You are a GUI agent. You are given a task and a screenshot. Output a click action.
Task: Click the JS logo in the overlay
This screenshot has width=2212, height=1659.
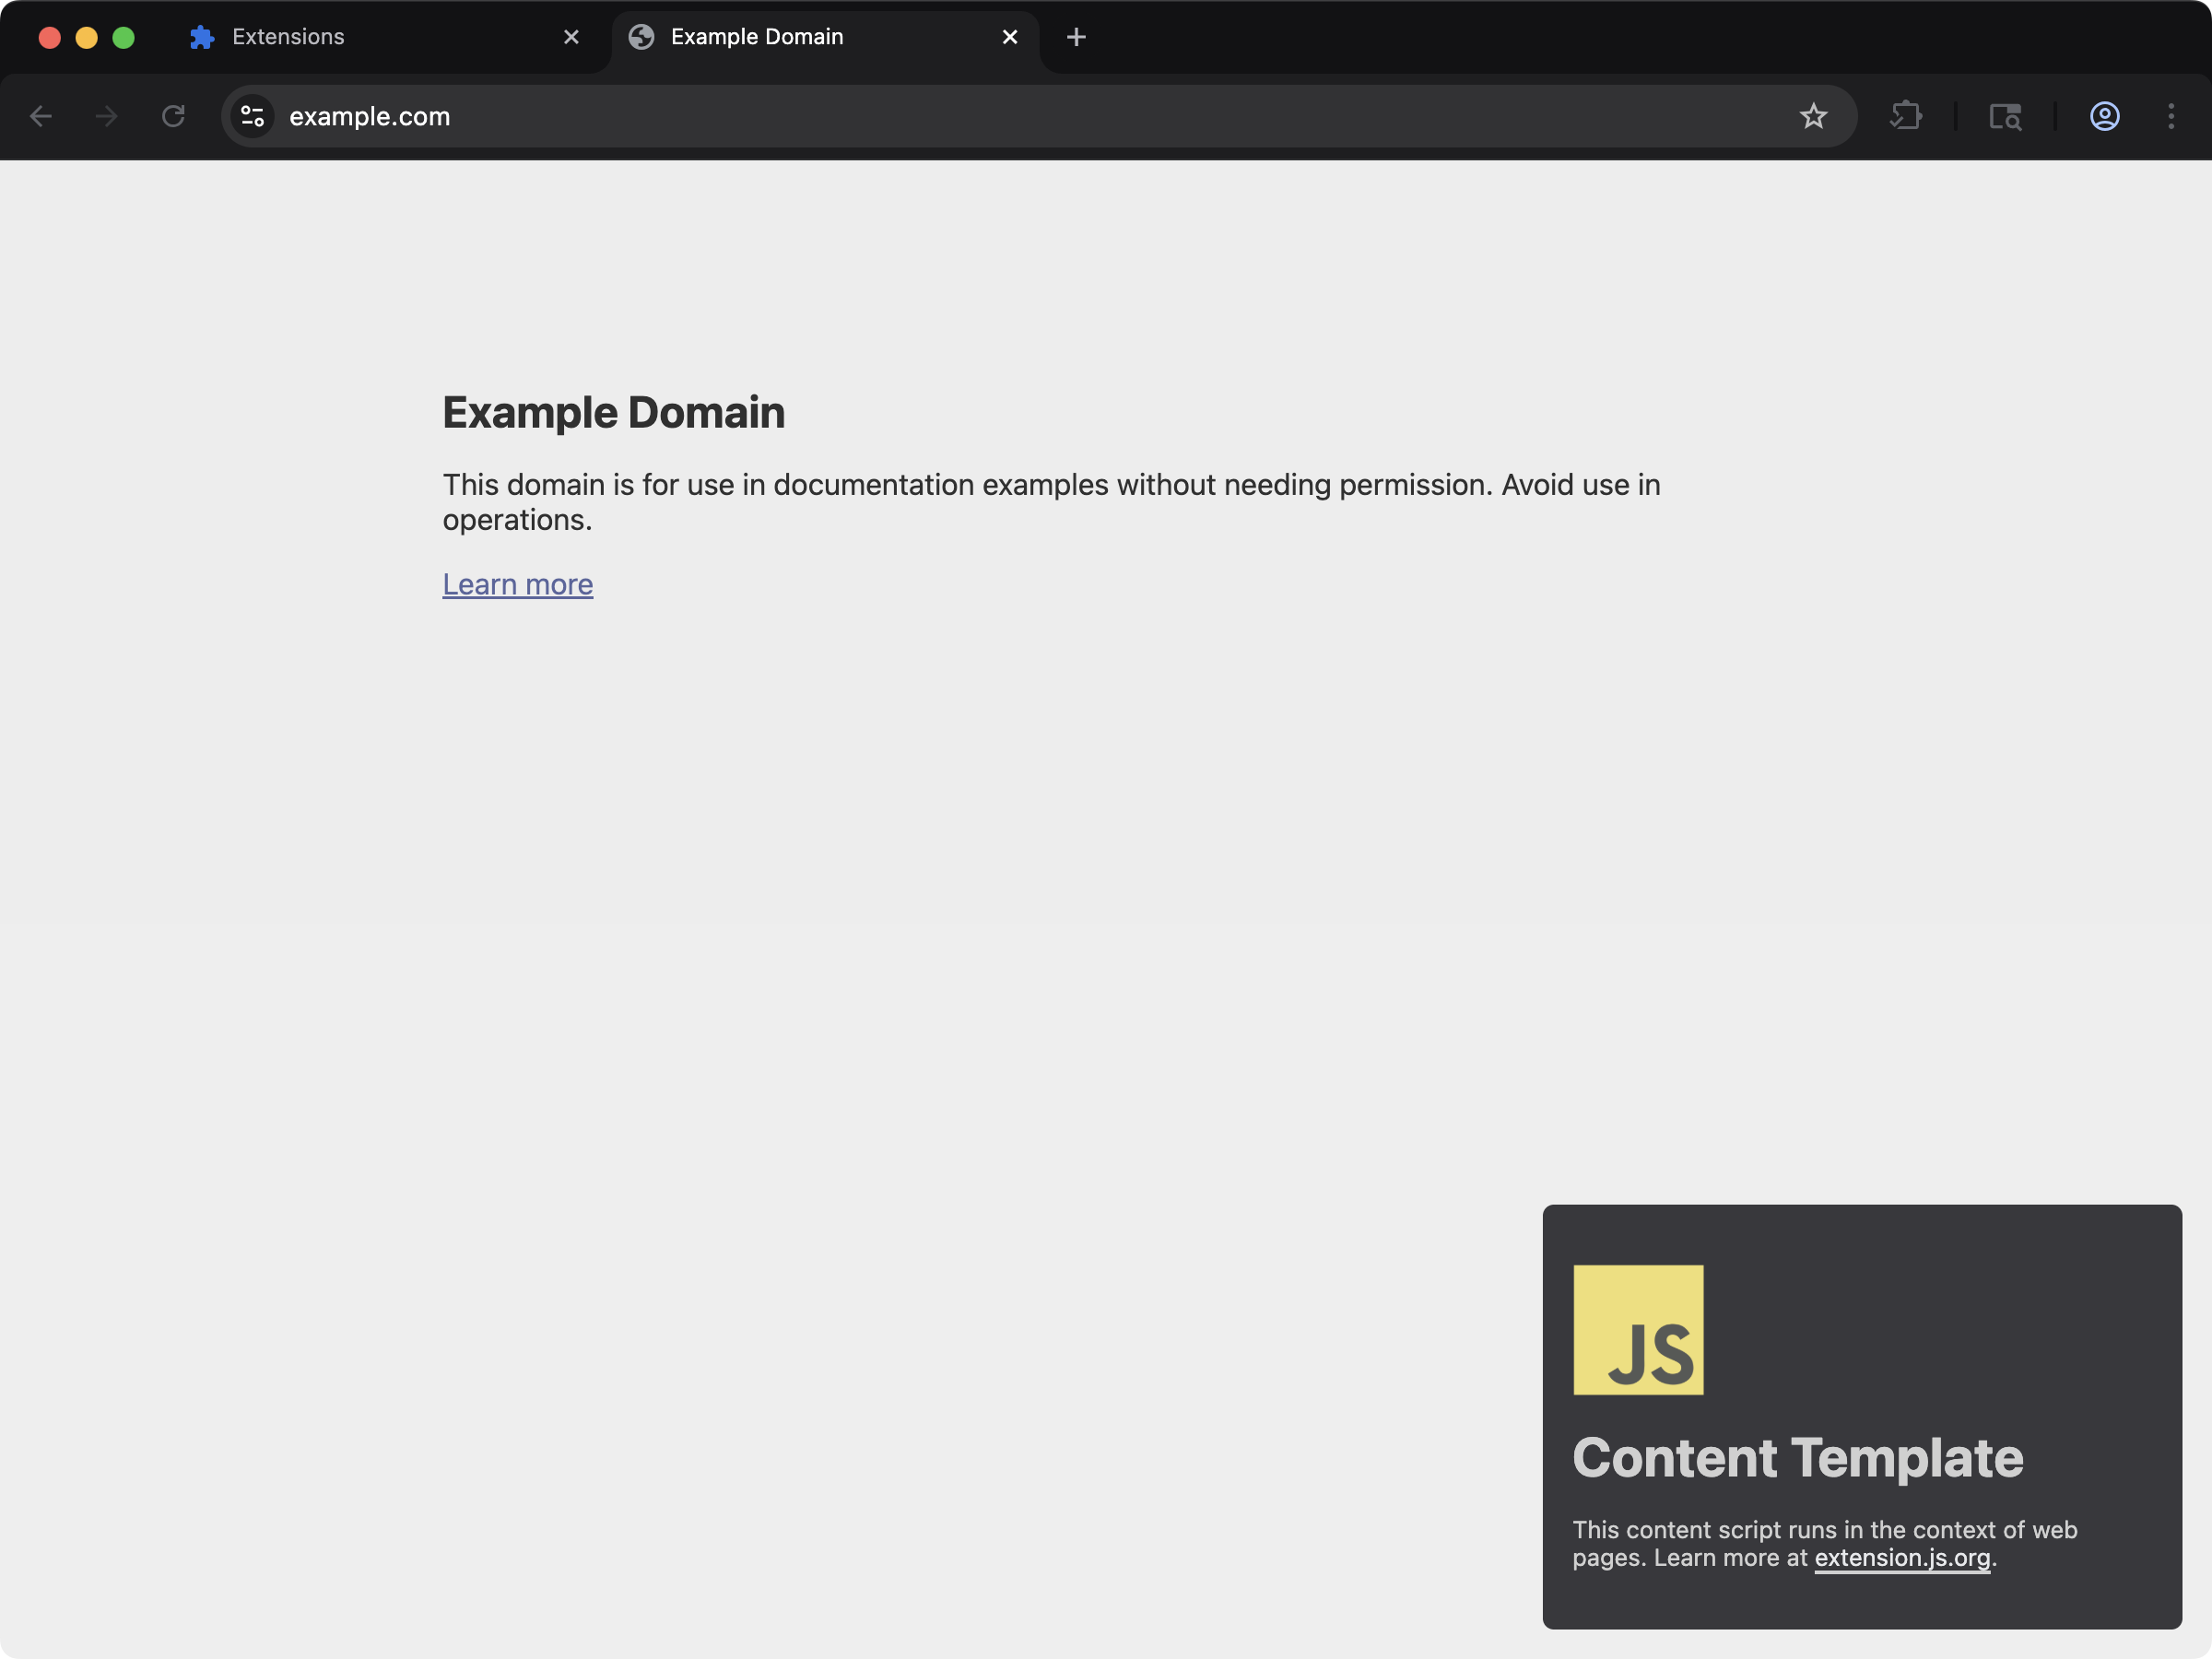1638,1330
